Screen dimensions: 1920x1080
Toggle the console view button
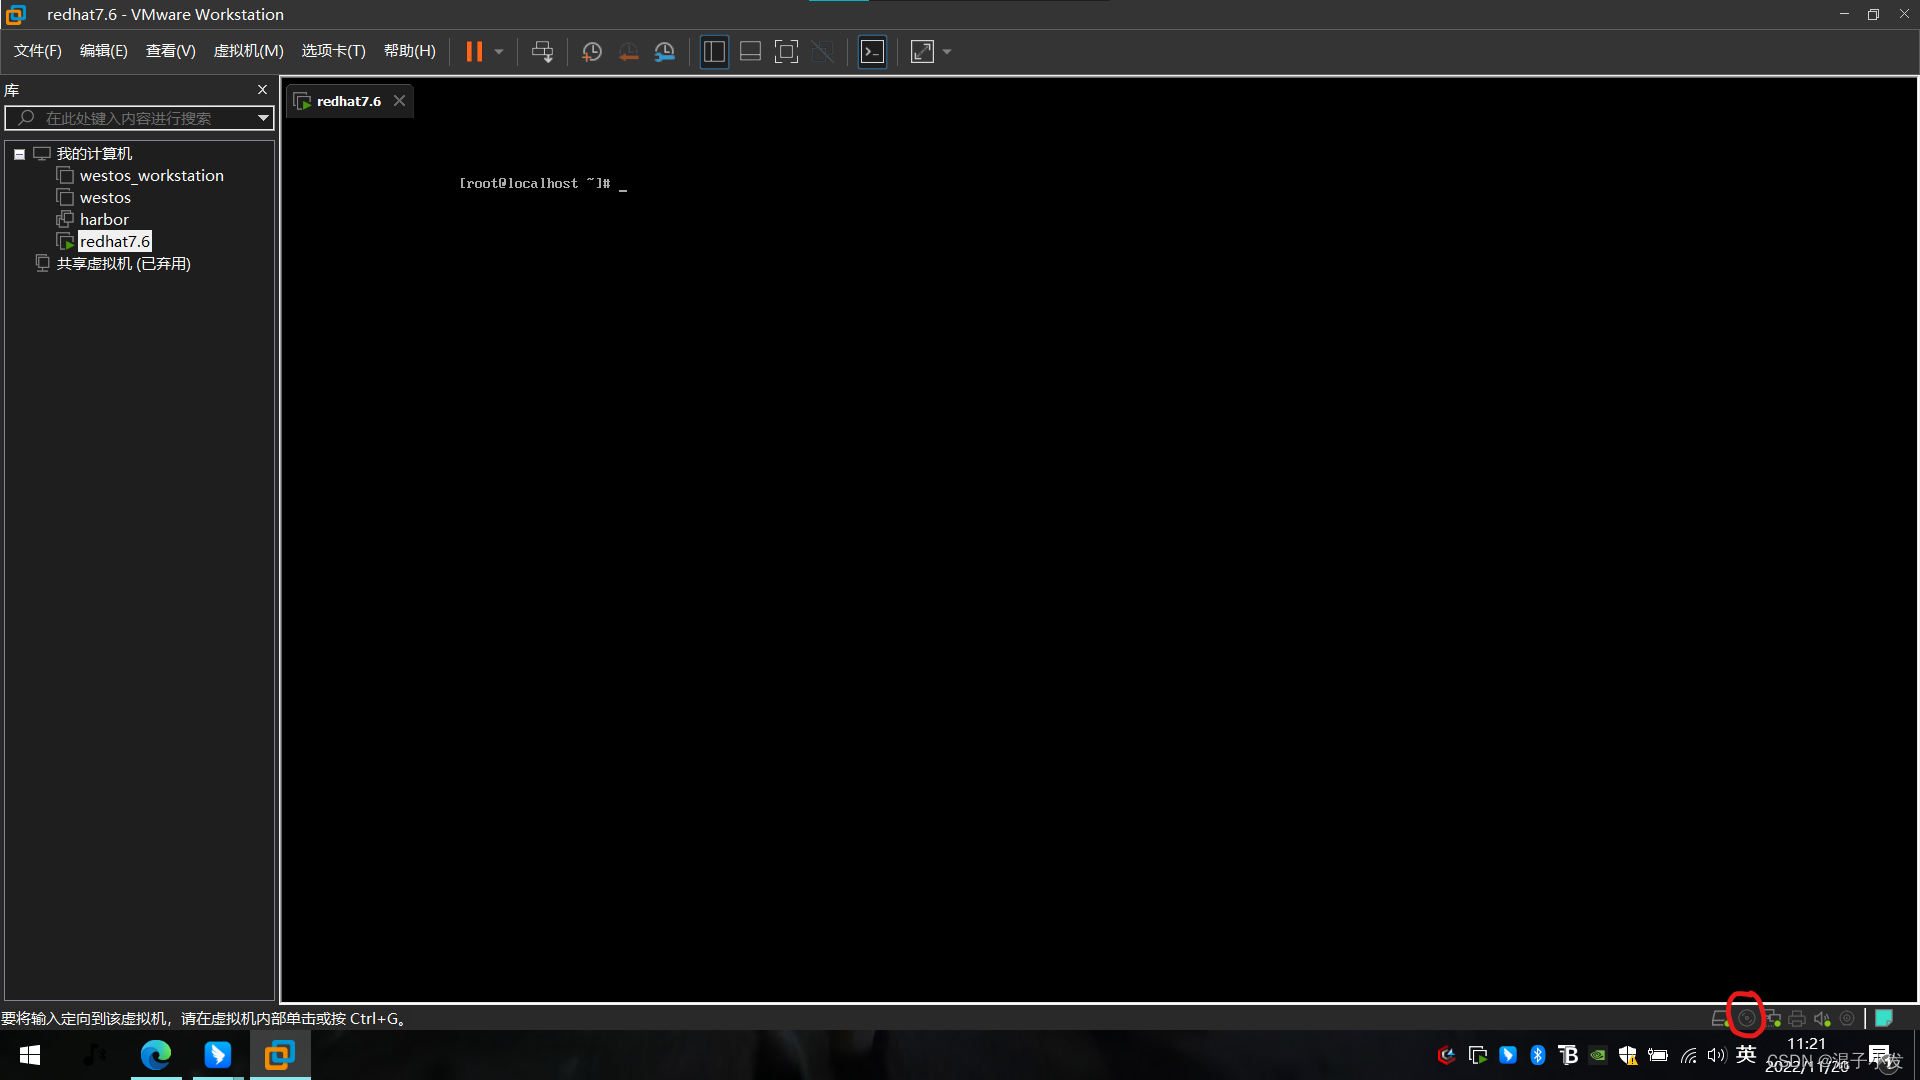[872, 52]
